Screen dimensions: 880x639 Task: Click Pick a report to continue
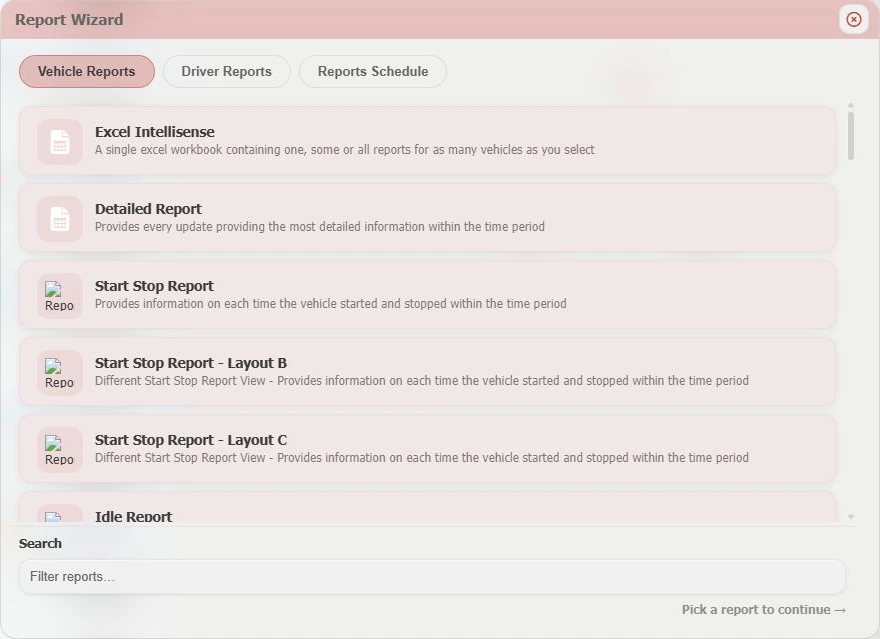click(764, 609)
